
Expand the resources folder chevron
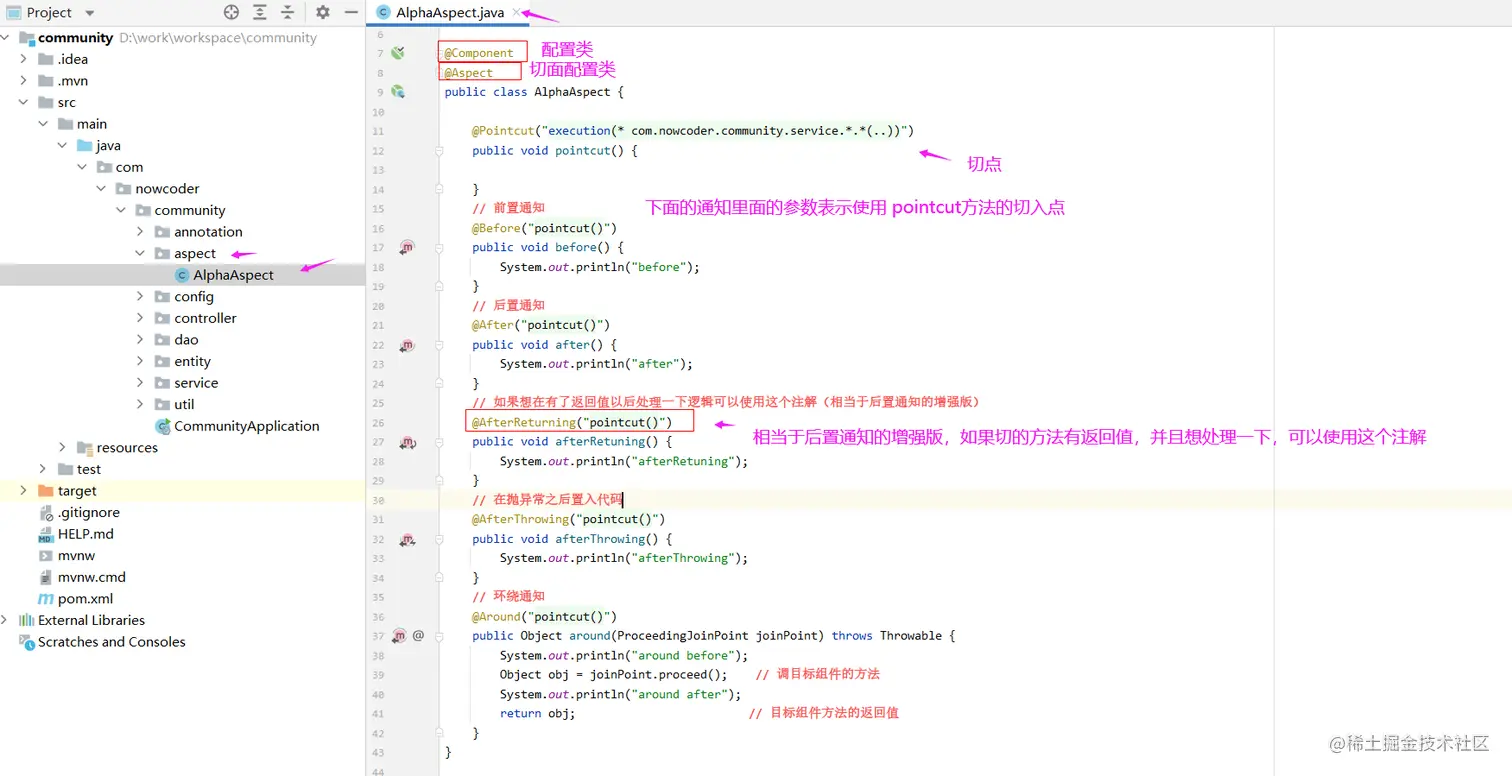pyautogui.click(x=62, y=448)
